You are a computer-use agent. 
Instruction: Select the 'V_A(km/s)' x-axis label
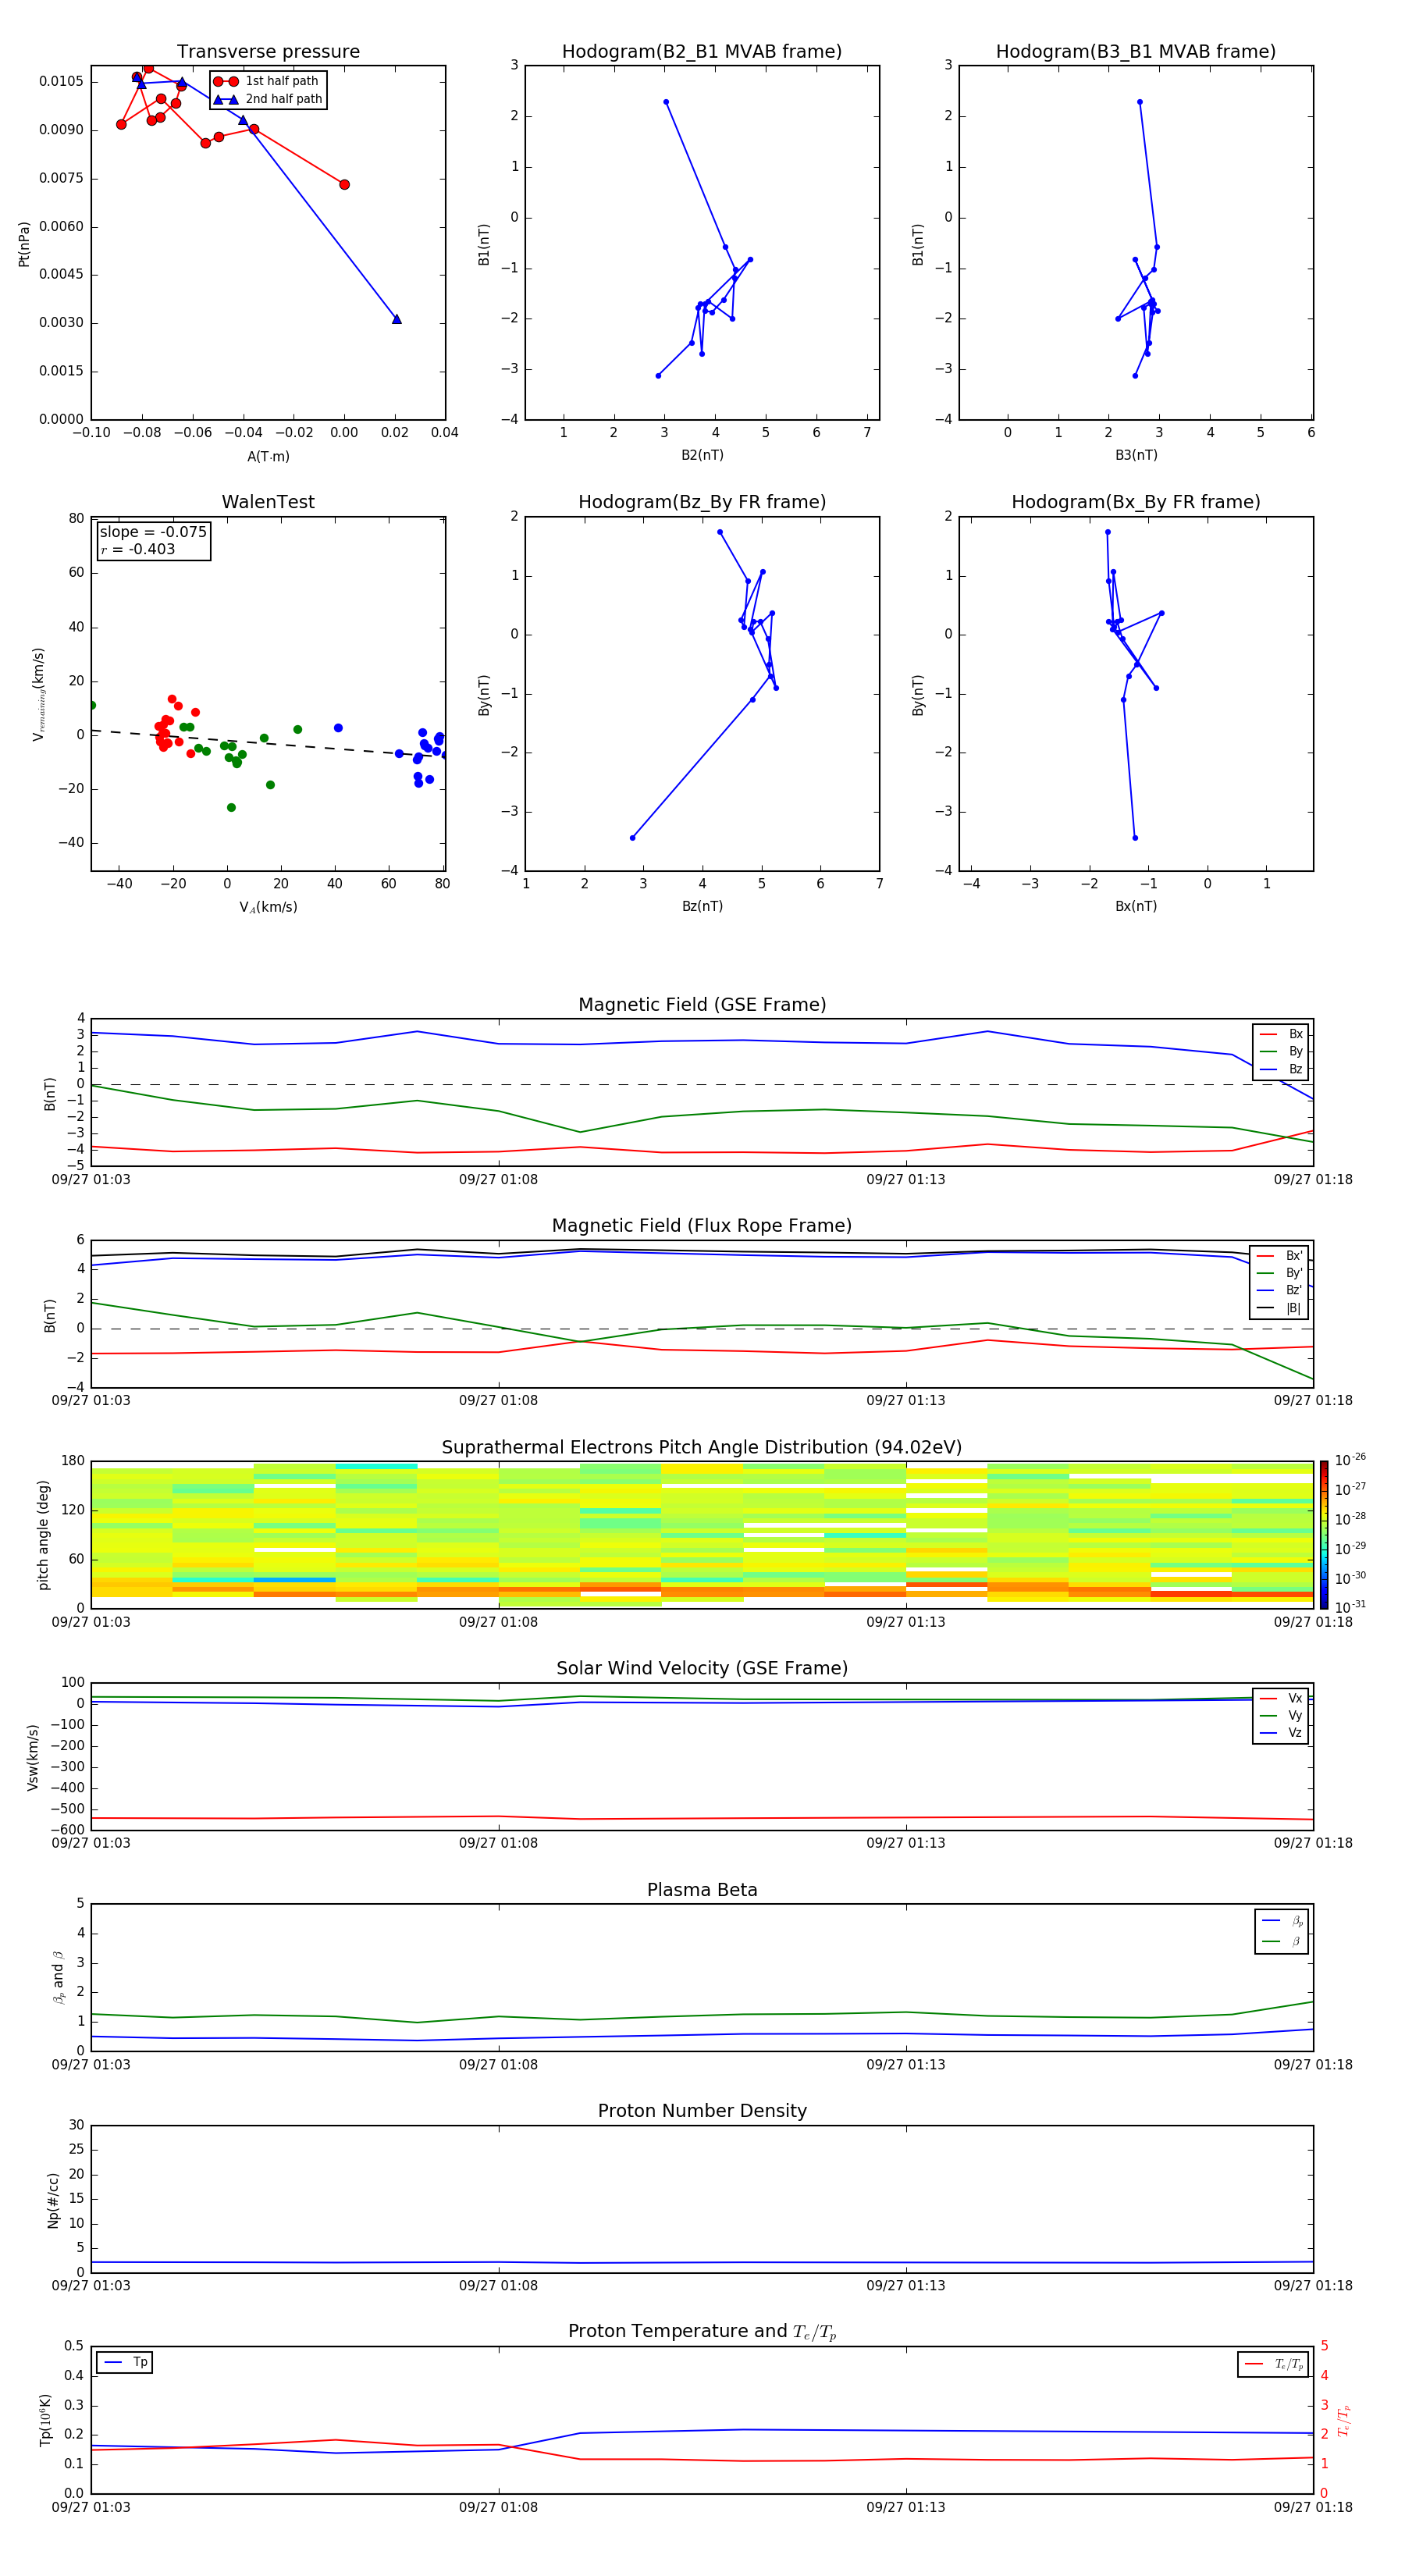coord(268,907)
